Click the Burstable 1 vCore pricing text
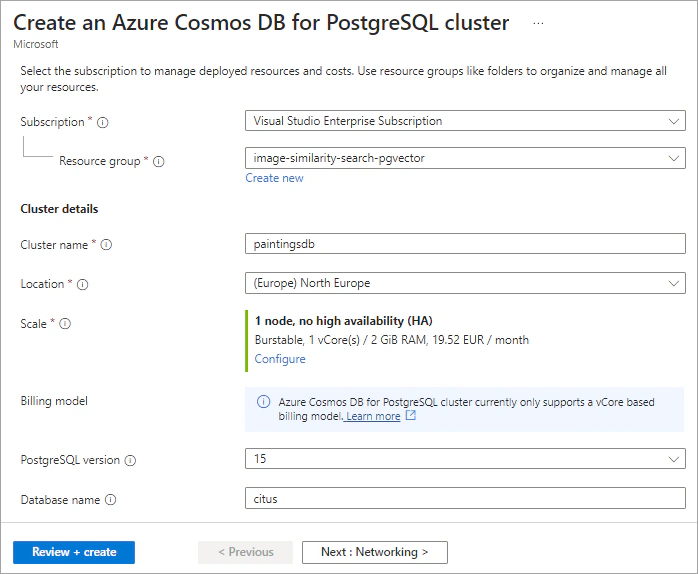Screen dimensions: 698x574 [x=392, y=340]
